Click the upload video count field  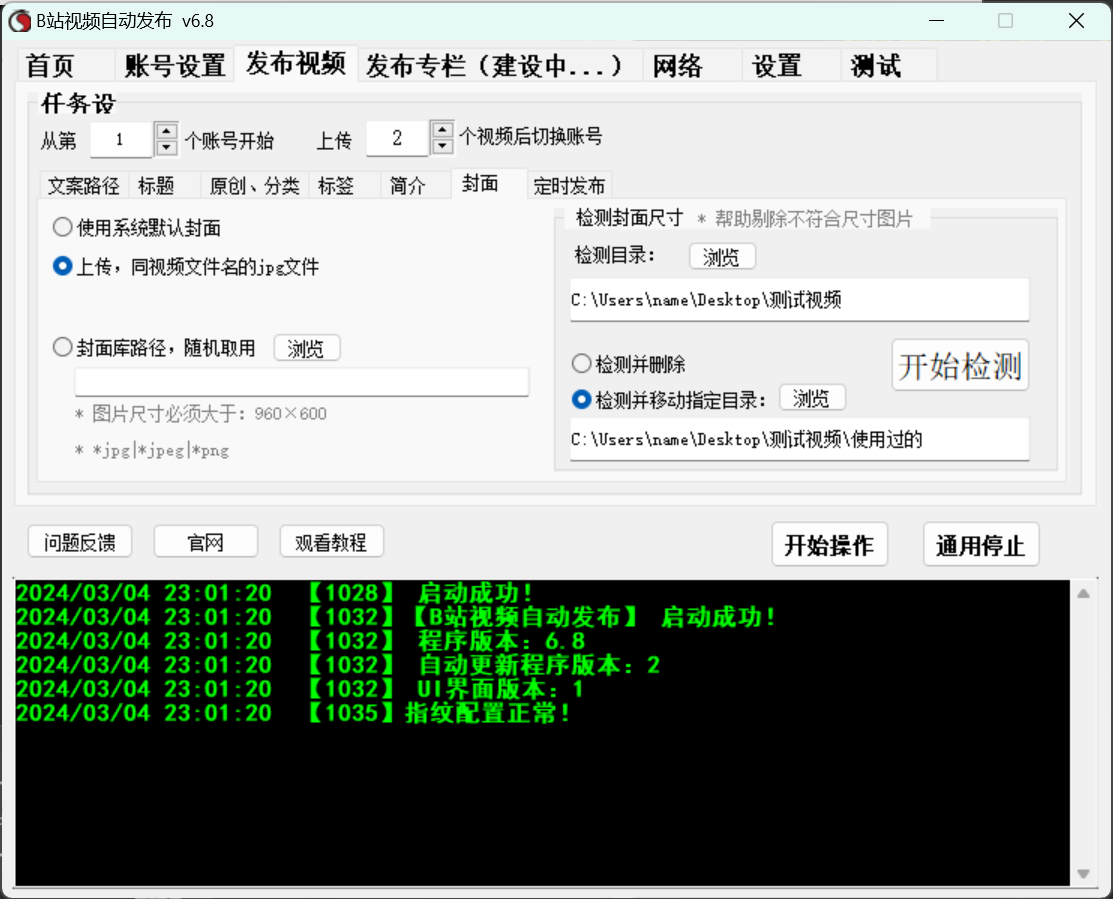click(x=397, y=138)
